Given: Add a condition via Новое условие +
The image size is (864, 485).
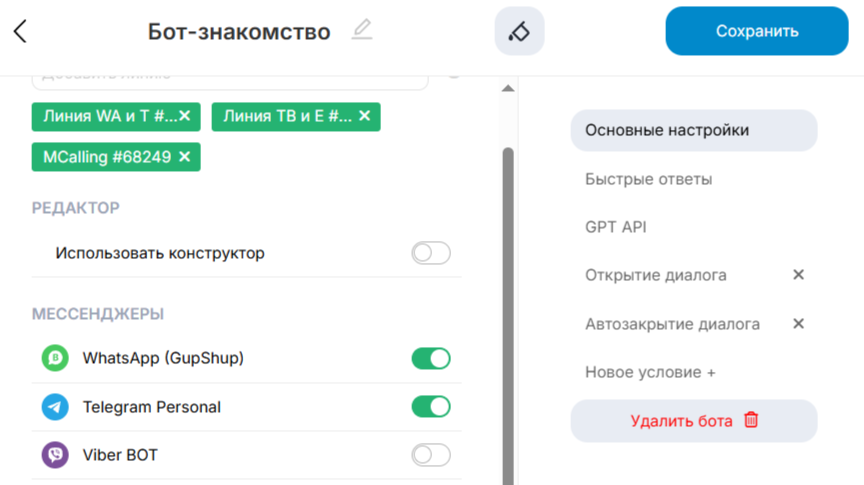Looking at the screenshot, I should [650, 372].
